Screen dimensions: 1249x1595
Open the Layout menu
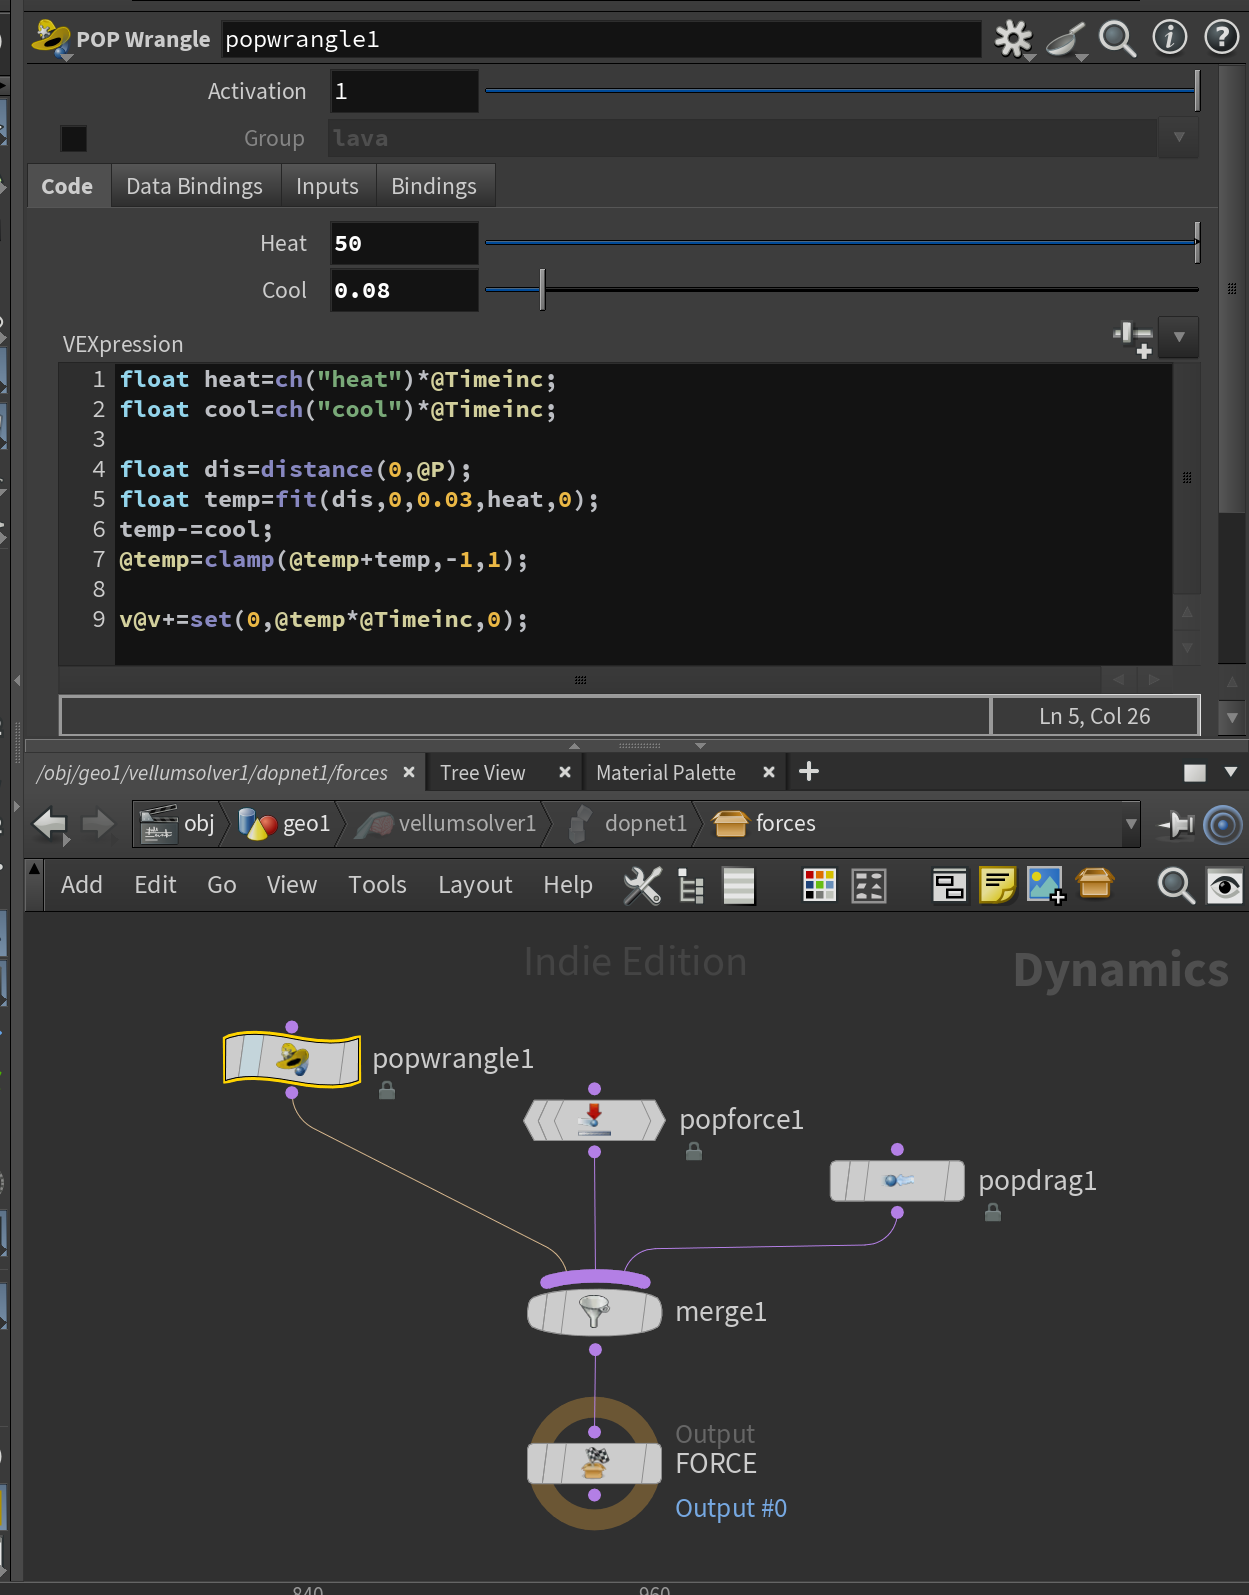coord(475,885)
